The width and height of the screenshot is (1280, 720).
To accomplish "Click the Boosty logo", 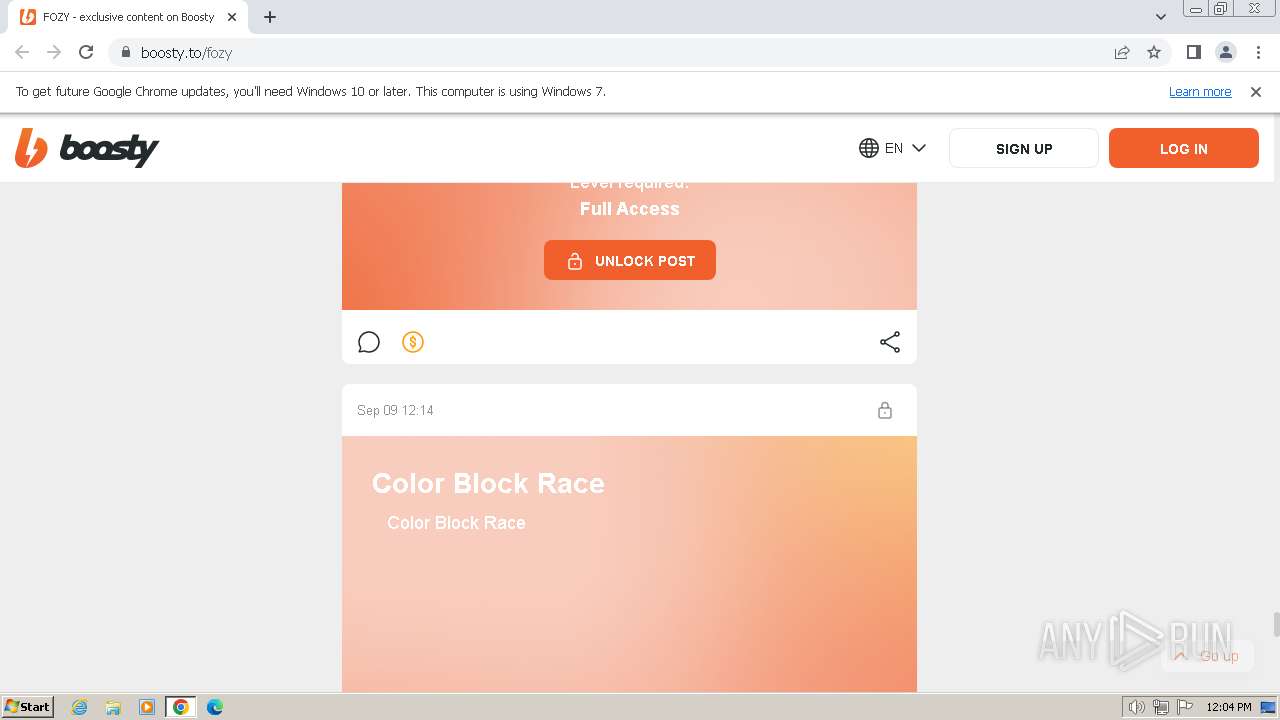I will pos(87,148).
